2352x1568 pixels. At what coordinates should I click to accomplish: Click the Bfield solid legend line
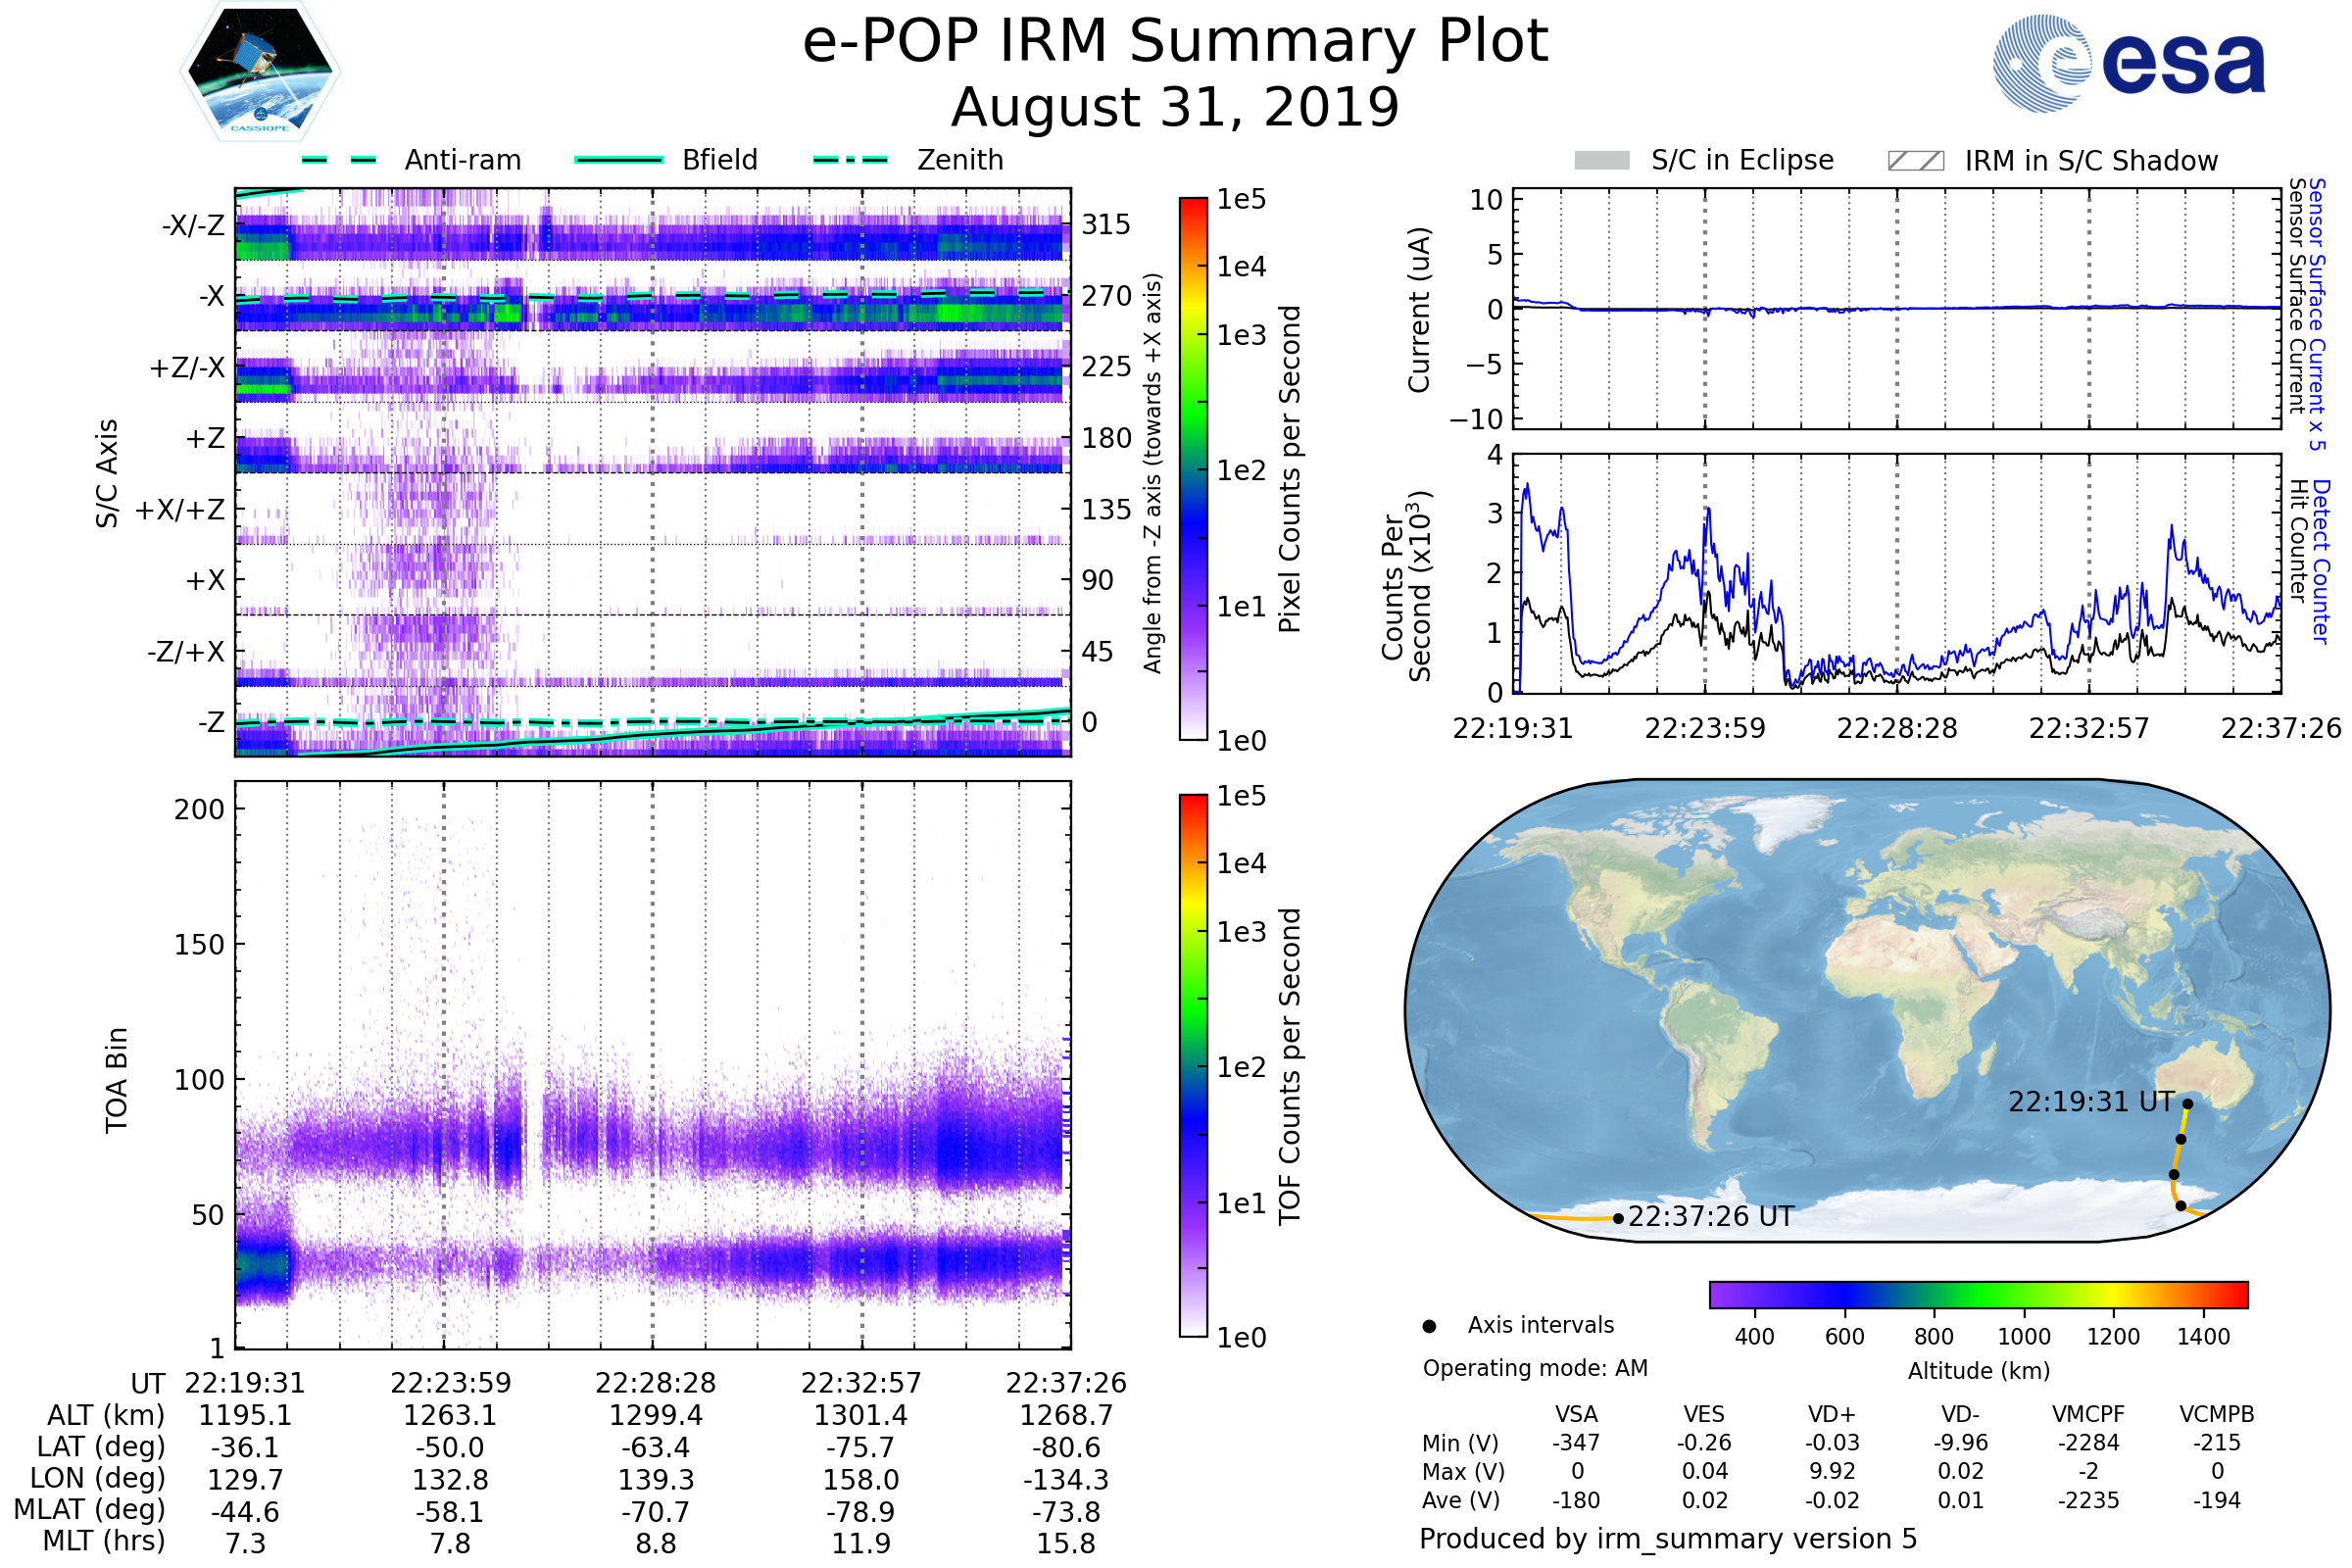(x=618, y=160)
